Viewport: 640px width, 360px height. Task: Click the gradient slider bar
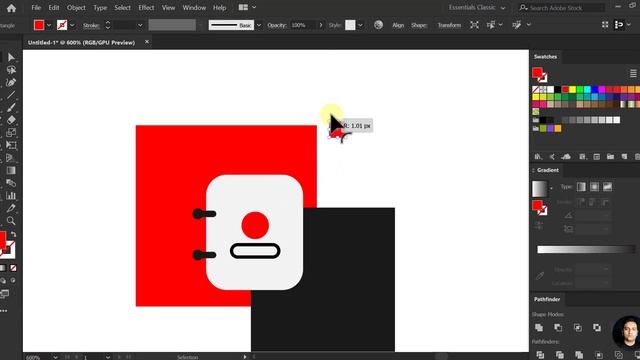[x=586, y=250]
